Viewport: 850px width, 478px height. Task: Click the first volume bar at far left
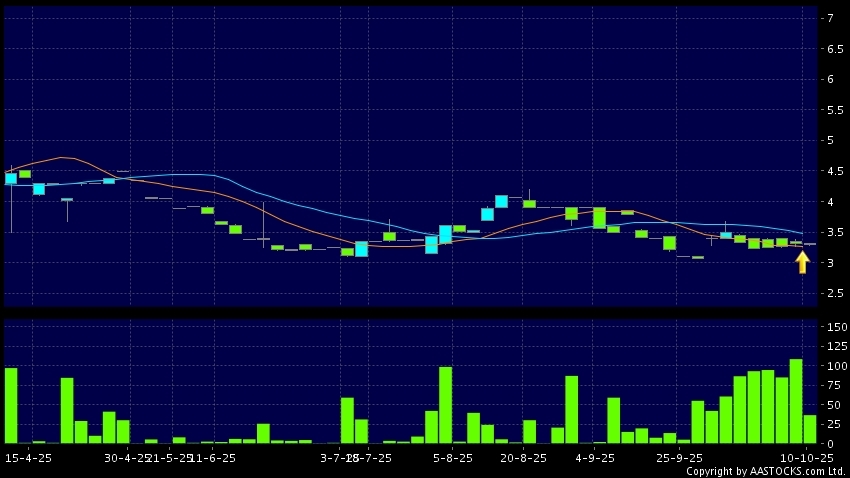(x=11, y=405)
